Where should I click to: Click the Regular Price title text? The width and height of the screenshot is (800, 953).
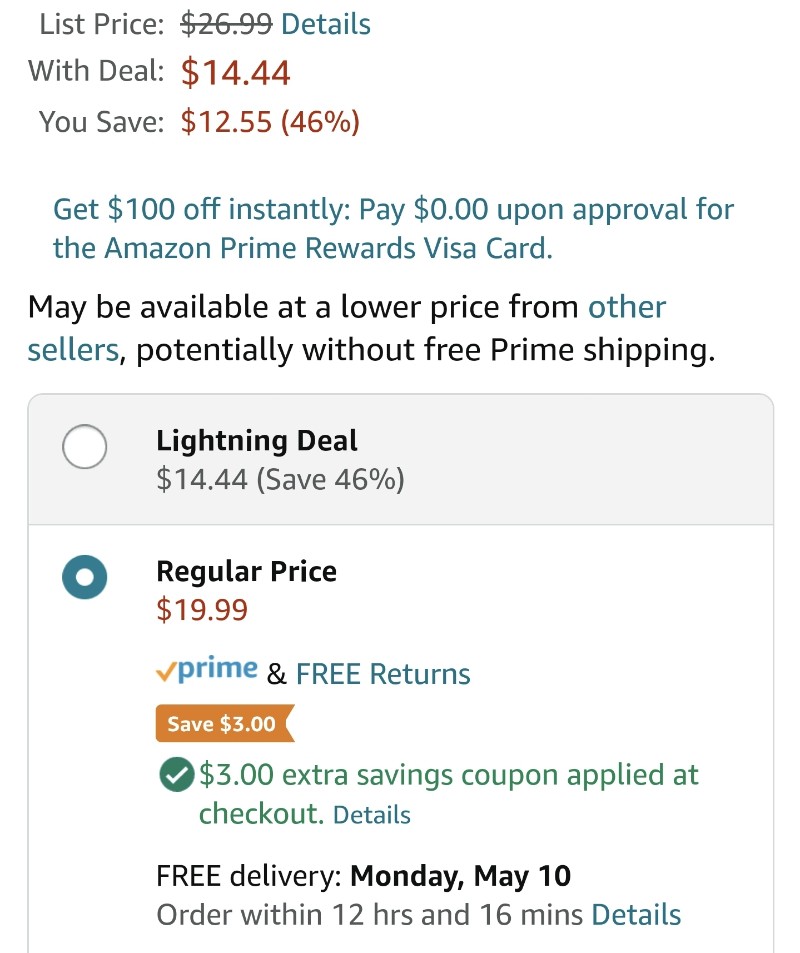pyautogui.click(x=246, y=571)
